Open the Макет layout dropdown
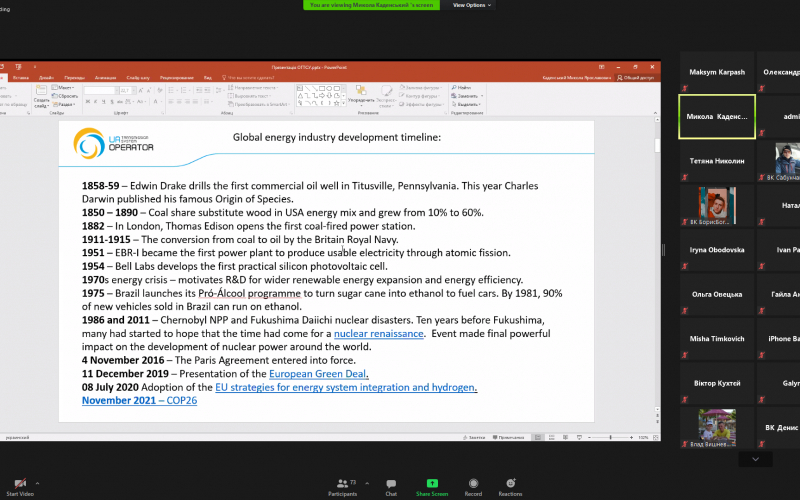 (63, 88)
